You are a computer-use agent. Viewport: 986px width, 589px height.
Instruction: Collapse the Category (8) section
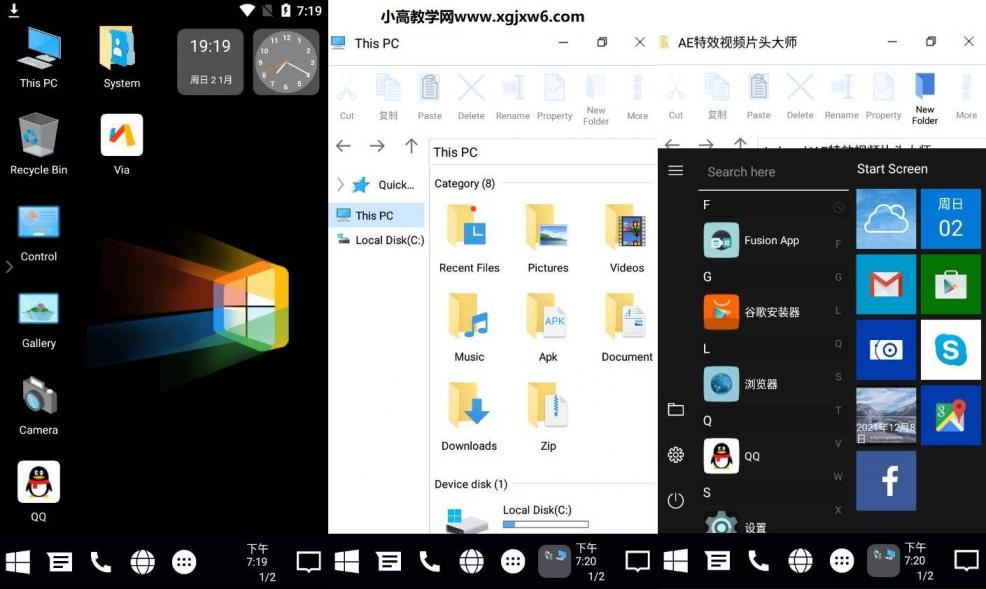point(464,183)
